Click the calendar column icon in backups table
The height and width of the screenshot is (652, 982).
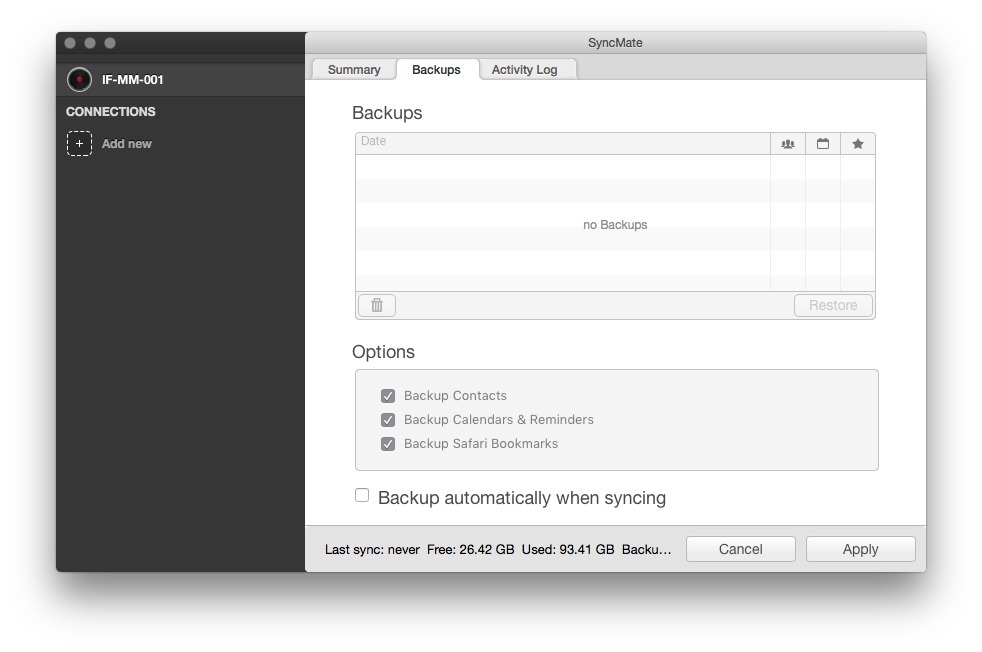(x=822, y=143)
